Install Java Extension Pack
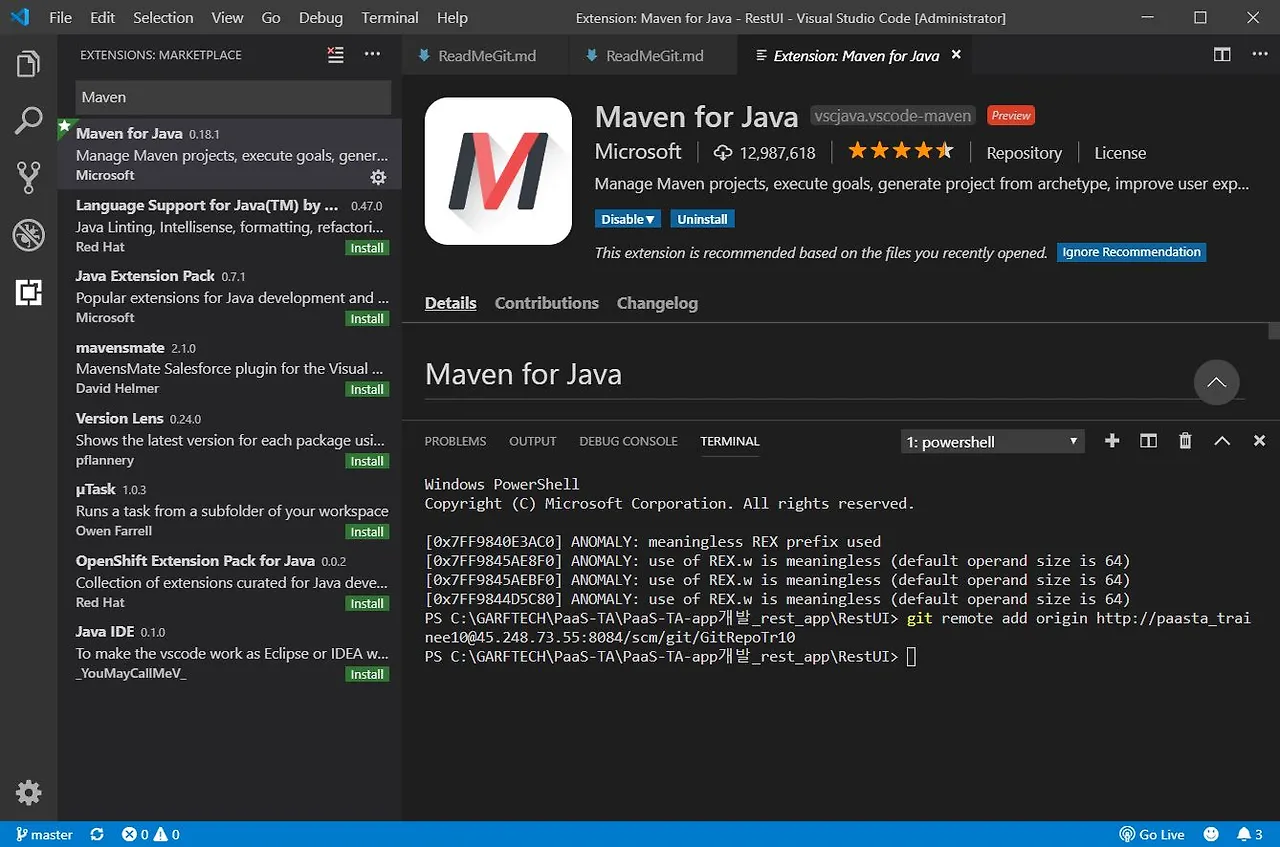 (367, 319)
